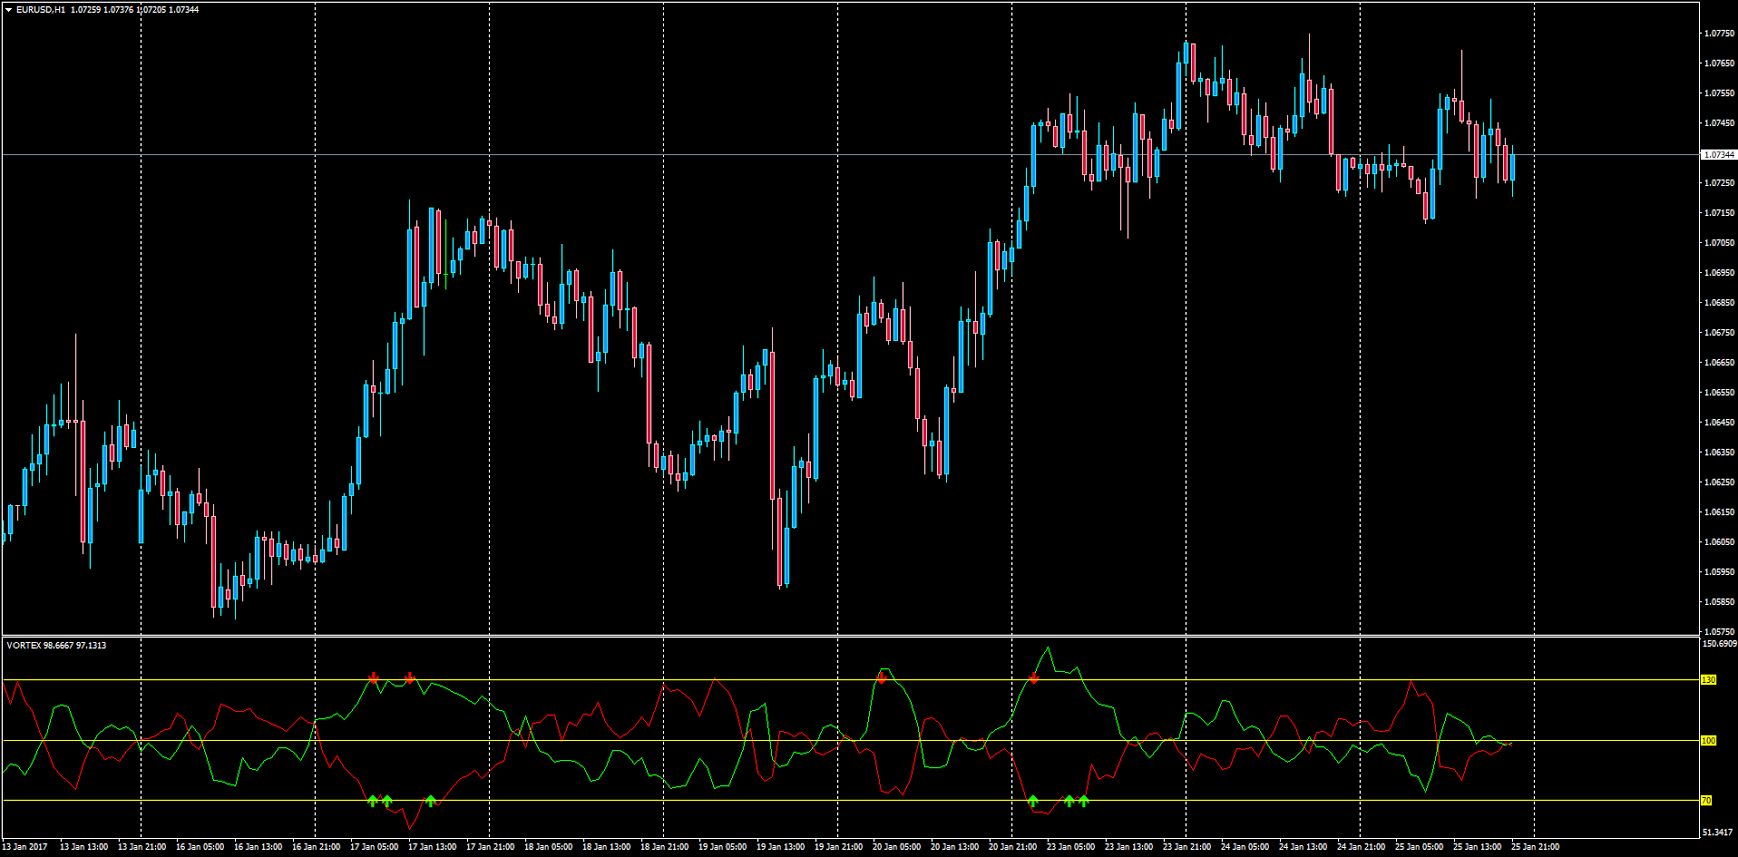1738x857 pixels.
Task: Click the 23 Jan 21:00 time label
Action: tap(1186, 847)
